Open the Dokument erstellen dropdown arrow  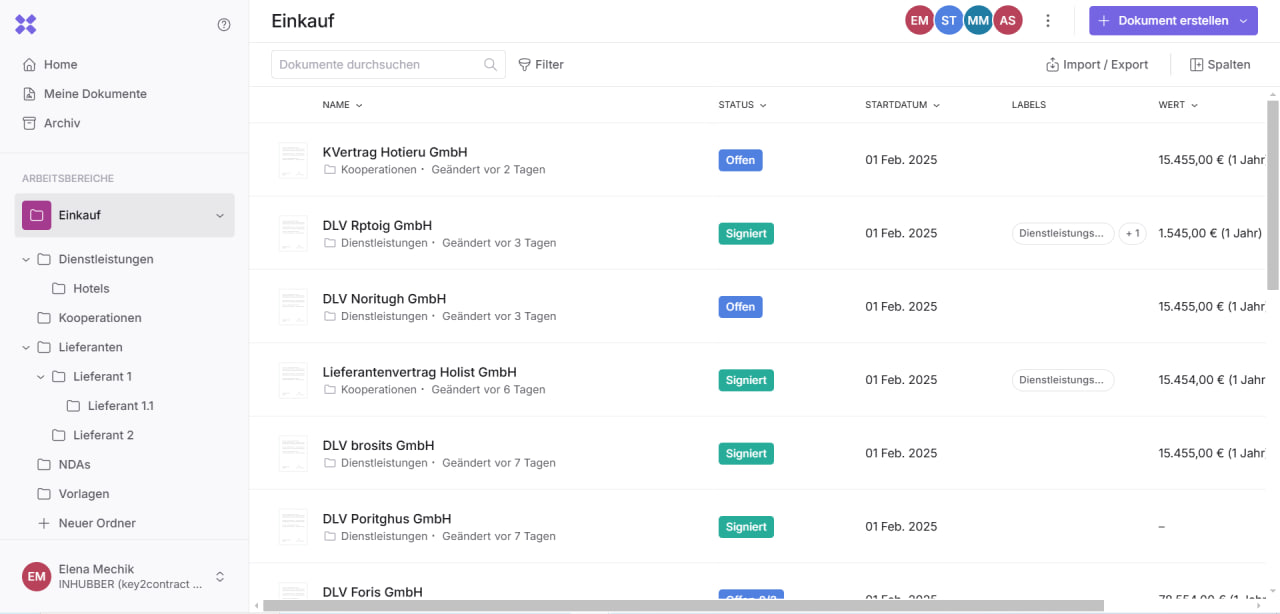[x=1243, y=21]
